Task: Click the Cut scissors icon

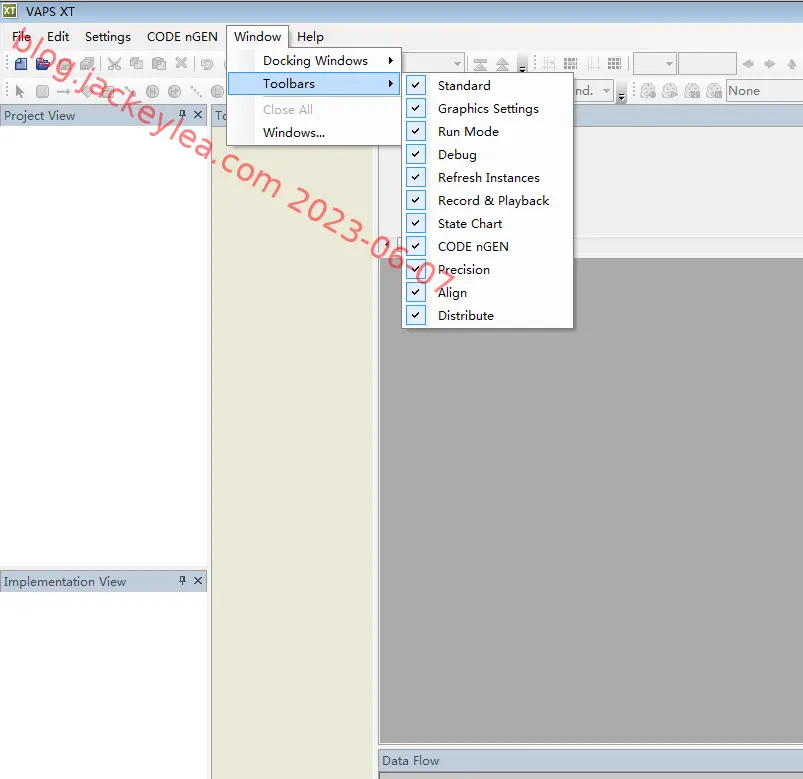Action: pos(114,64)
